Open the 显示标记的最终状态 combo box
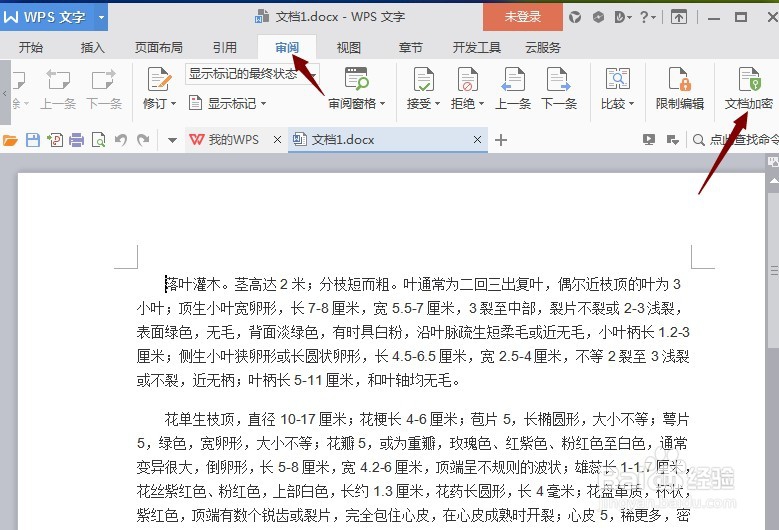This screenshot has width=779, height=530. pyautogui.click(x=252, y=74)
